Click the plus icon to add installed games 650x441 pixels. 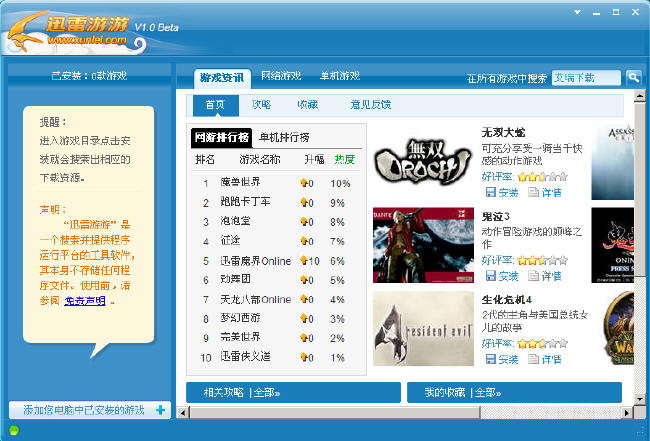(x=160, y=410)
